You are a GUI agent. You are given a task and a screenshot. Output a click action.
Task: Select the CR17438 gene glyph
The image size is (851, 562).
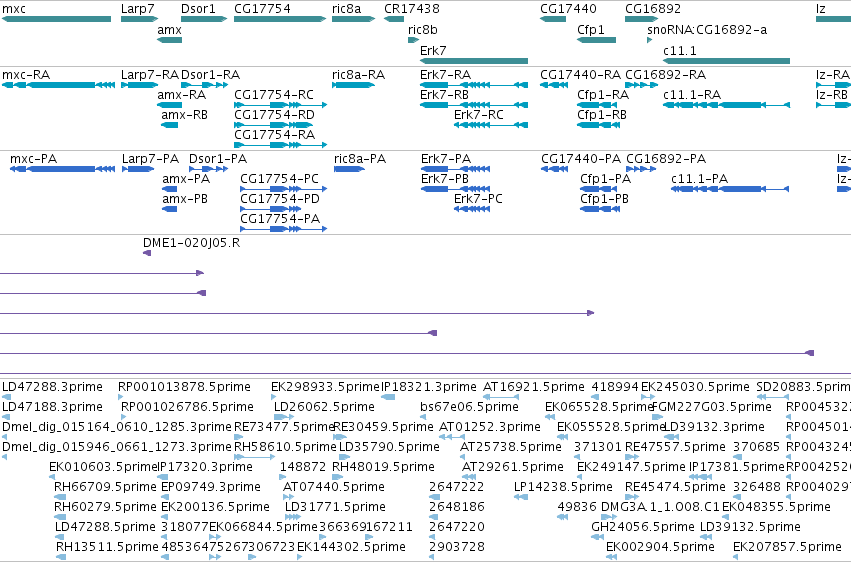394,19
